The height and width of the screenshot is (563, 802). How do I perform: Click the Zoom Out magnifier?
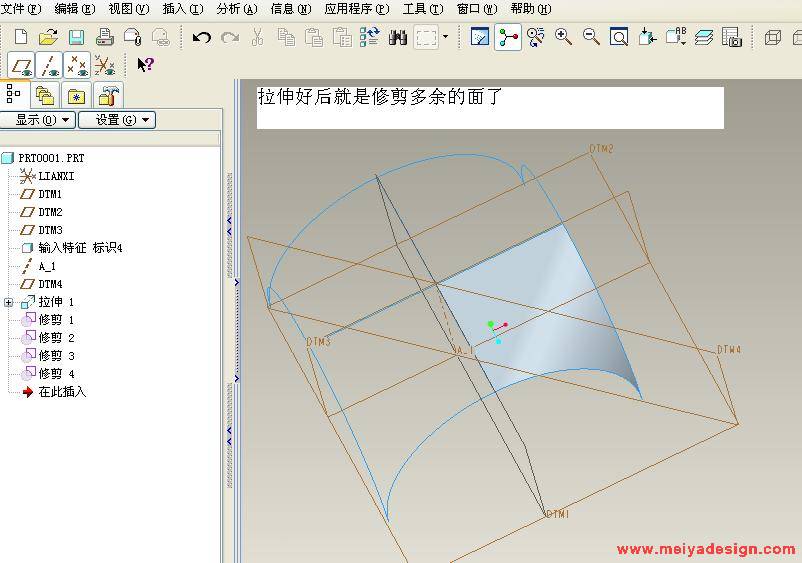tap(591, 37)
